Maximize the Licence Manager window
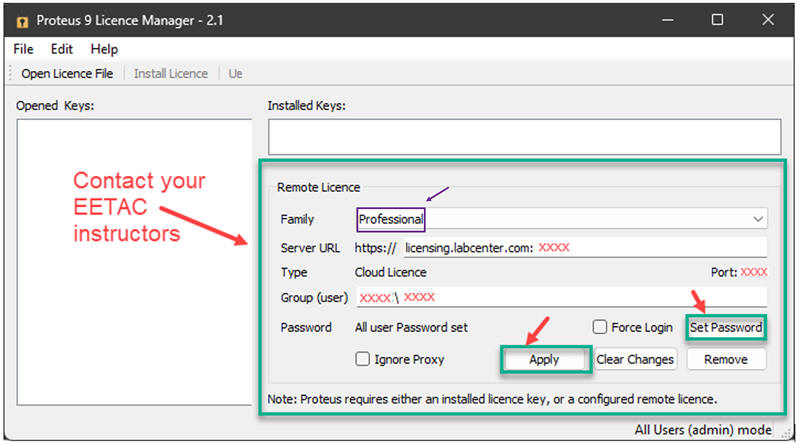The width and height of the screenshot is (801, 445). pos(717,20)
